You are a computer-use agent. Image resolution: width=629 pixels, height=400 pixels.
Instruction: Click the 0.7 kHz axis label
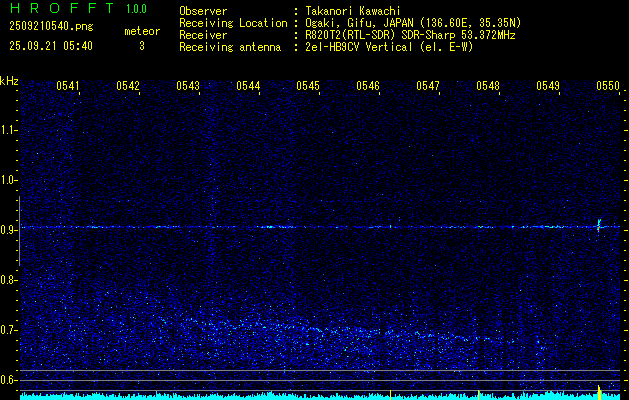(8, 330)
